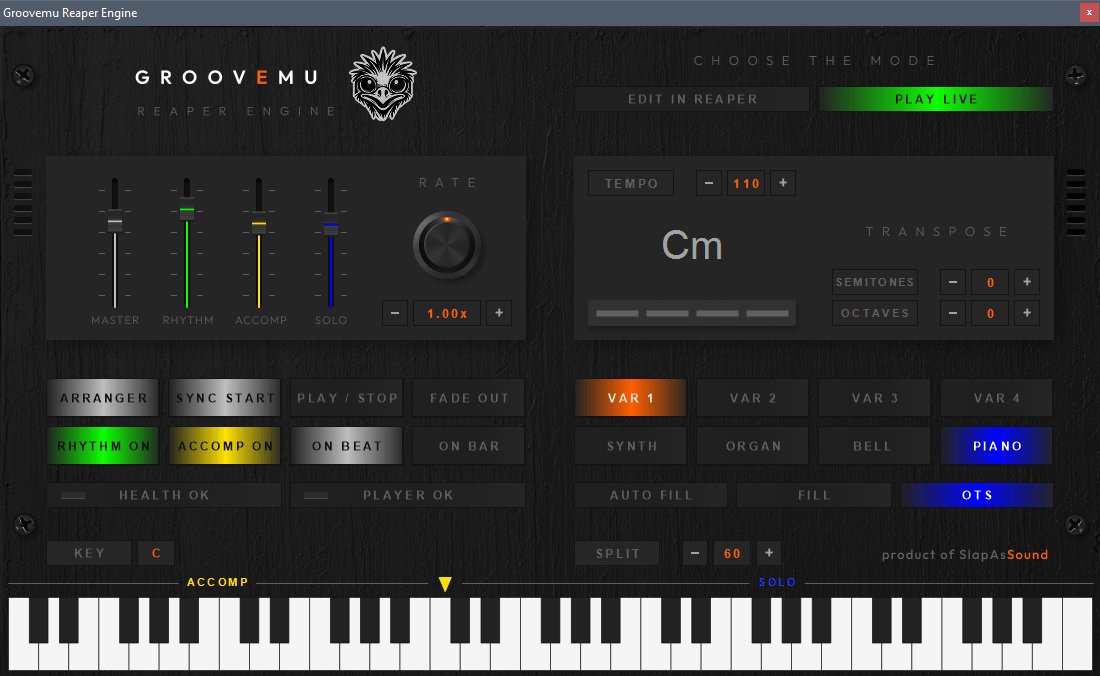The width and height of the screenshot is (1100, 676).
Task: Click the Tempo label button
Action: [x=631, y=183]
